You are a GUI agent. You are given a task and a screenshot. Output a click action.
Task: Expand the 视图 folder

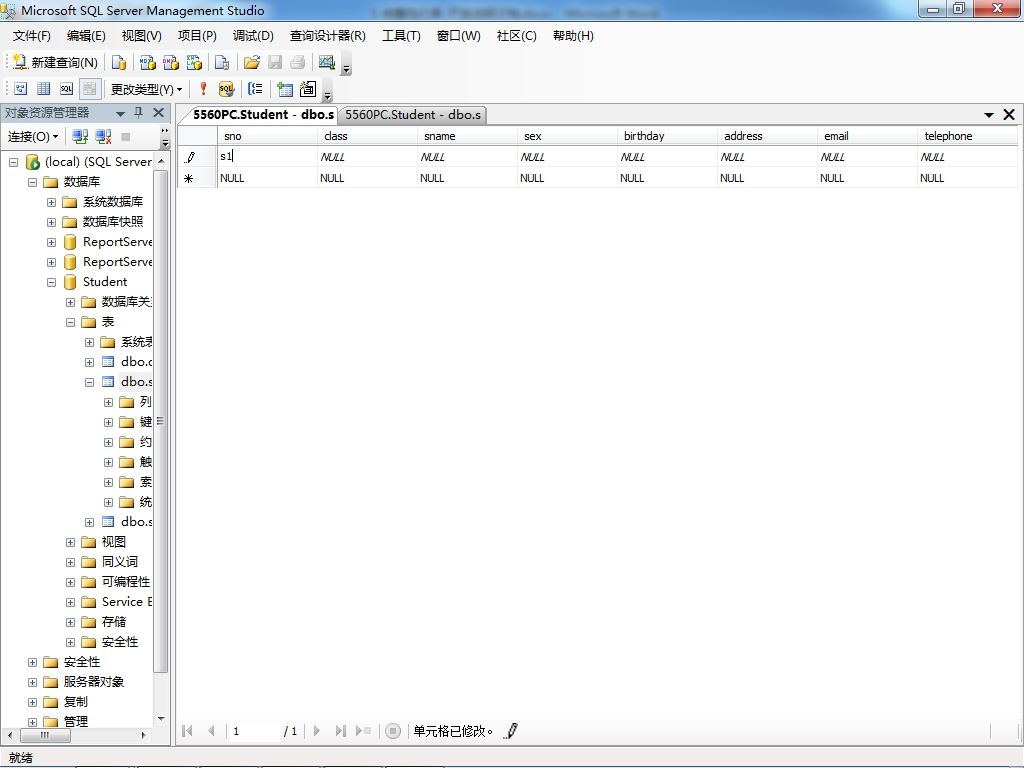click(x=70, y=542)
